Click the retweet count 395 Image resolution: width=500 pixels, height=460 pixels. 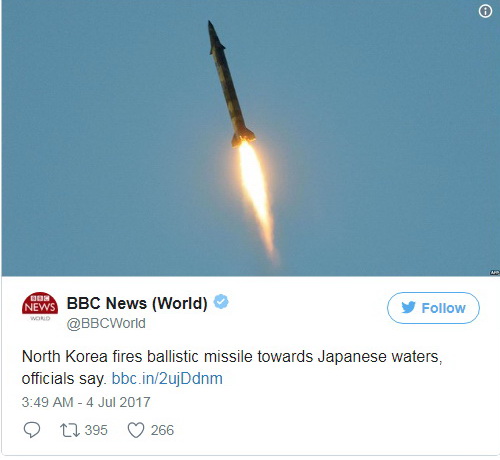96,430
